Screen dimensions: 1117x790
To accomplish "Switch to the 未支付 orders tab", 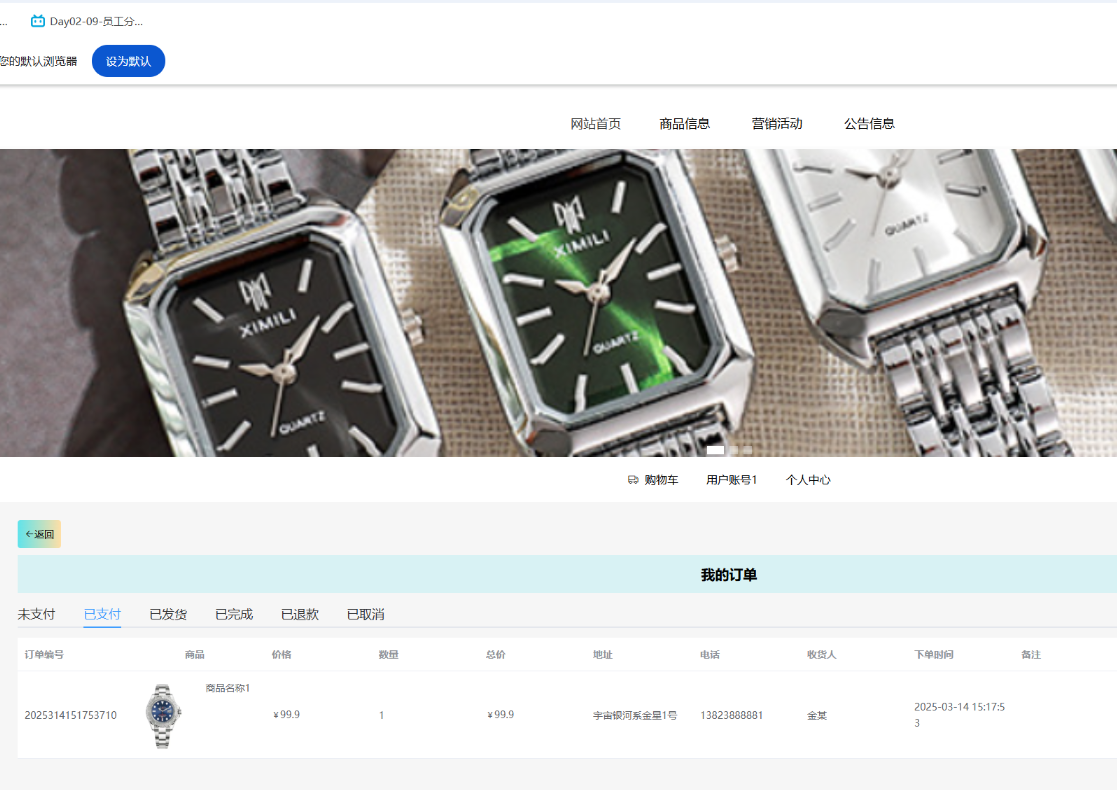I will click(36, 614).
